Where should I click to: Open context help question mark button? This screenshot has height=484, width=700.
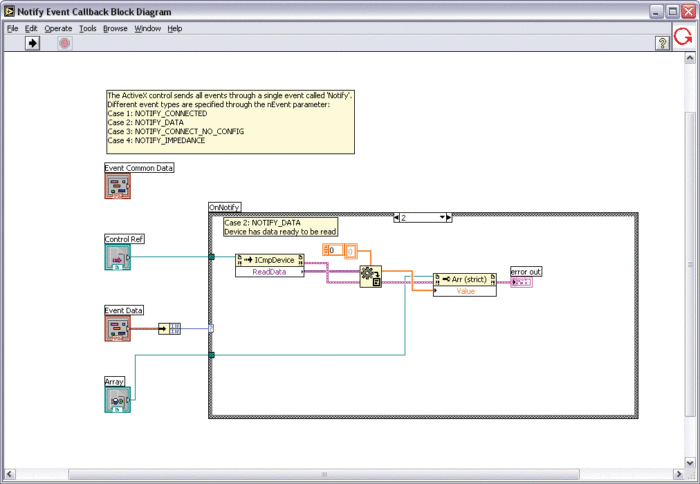pos(662,43)
